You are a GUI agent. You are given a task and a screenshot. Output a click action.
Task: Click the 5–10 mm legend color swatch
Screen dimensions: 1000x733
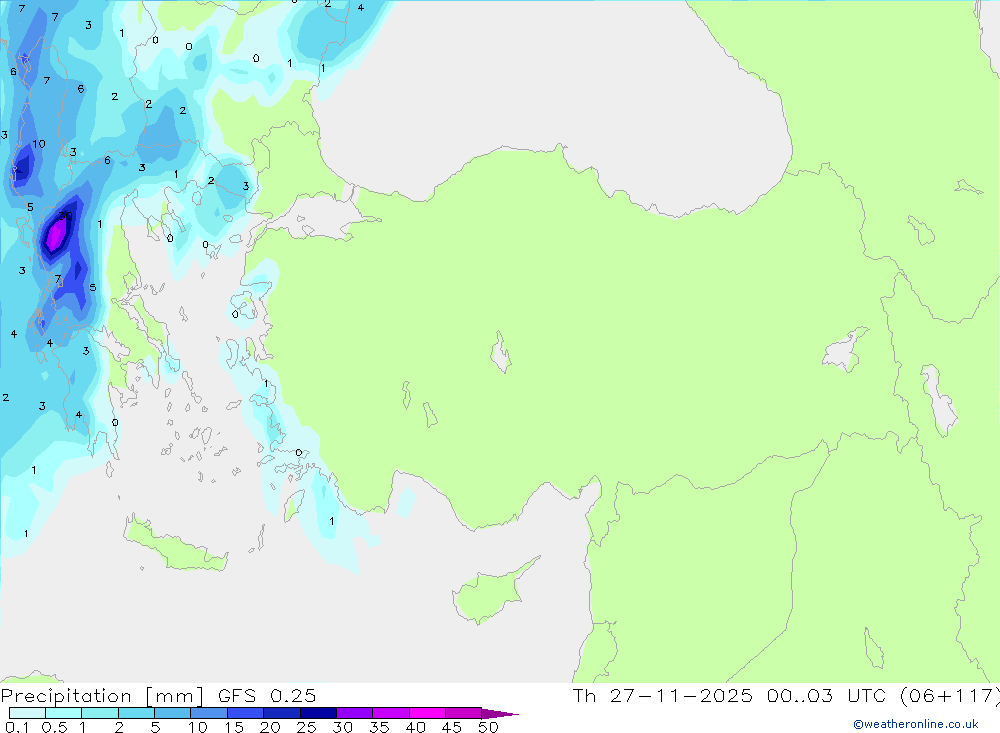coord(173,713)
